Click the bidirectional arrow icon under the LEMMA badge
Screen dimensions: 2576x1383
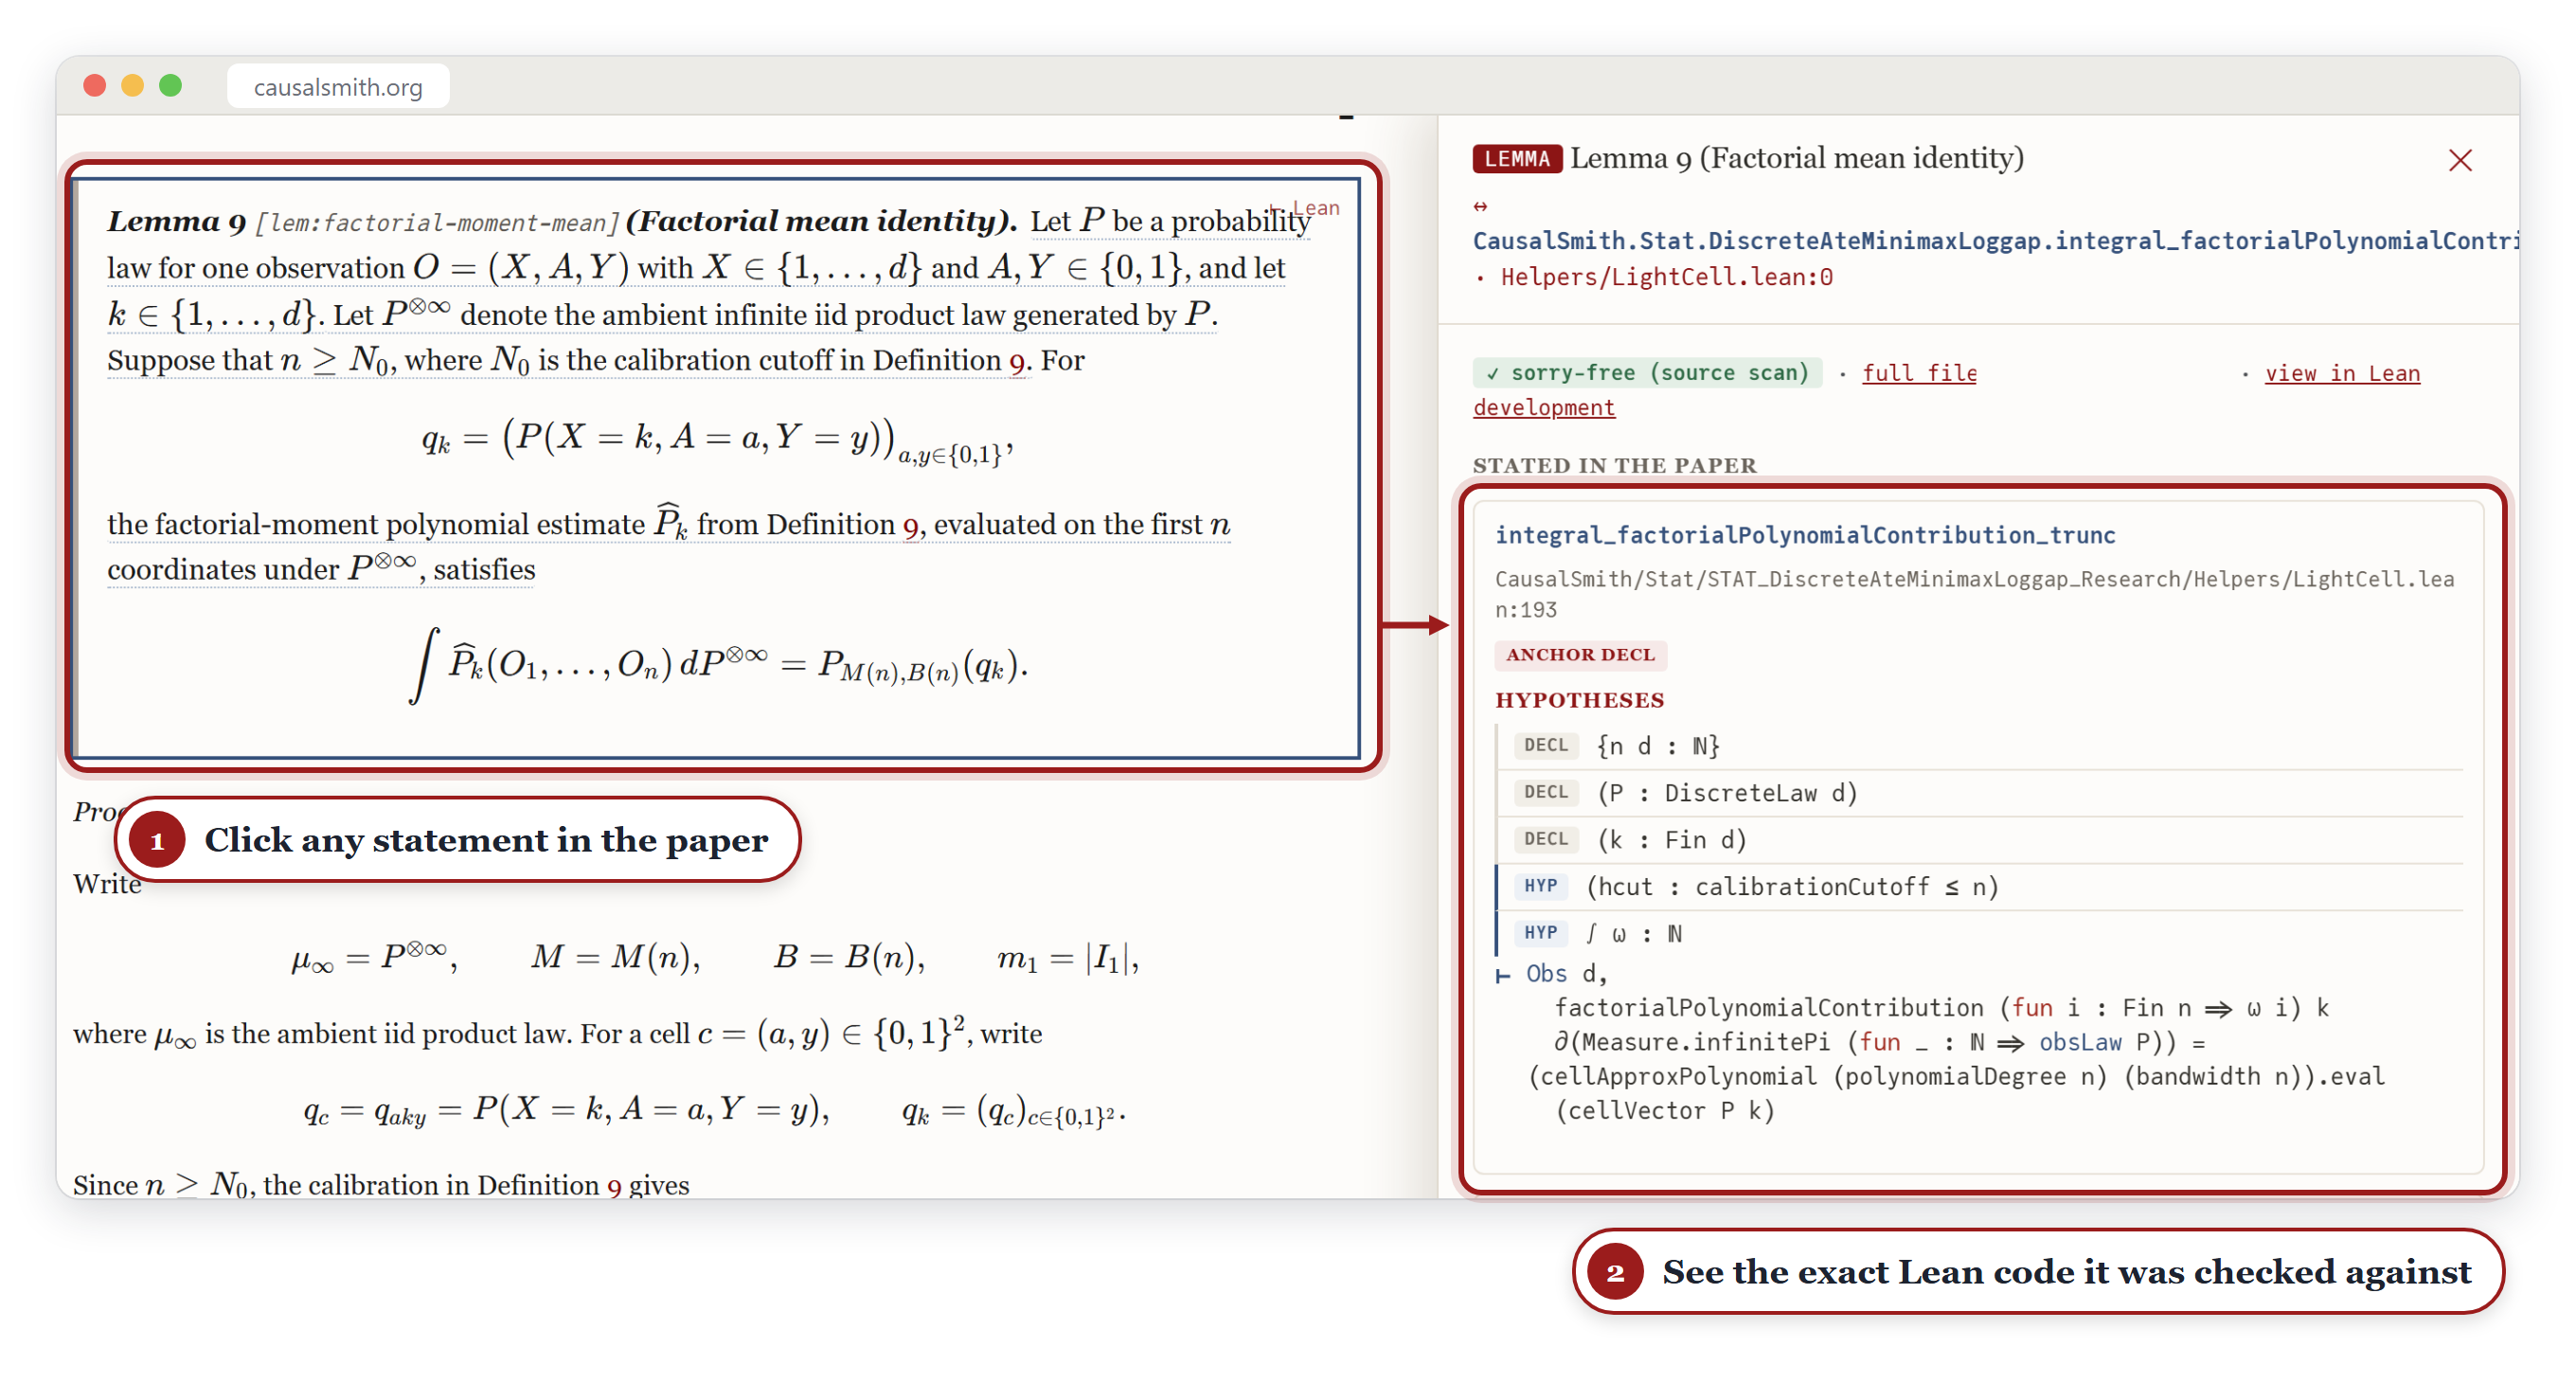tap(1481, 206)
